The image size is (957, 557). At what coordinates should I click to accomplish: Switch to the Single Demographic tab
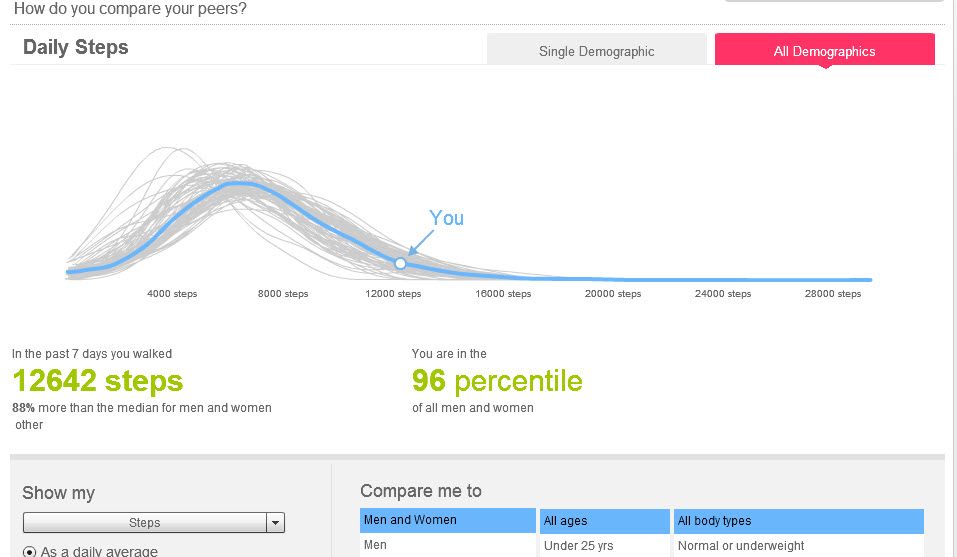pos(596,51)
